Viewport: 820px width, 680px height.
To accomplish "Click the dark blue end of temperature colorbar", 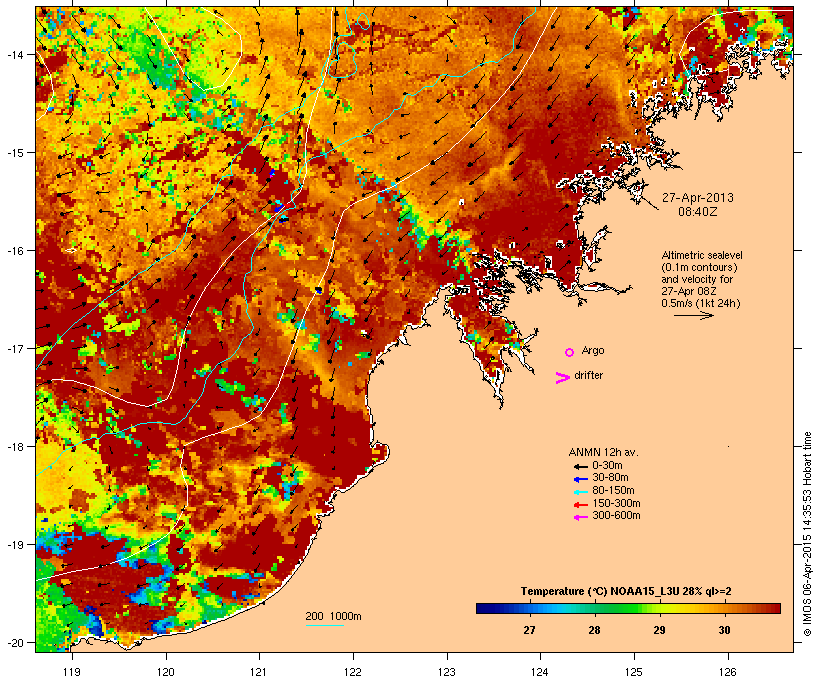I will (x=484, y=608).
